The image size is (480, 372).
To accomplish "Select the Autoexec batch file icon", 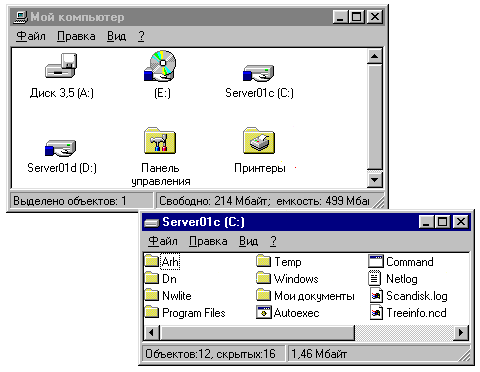I will (x=264, y=312).
